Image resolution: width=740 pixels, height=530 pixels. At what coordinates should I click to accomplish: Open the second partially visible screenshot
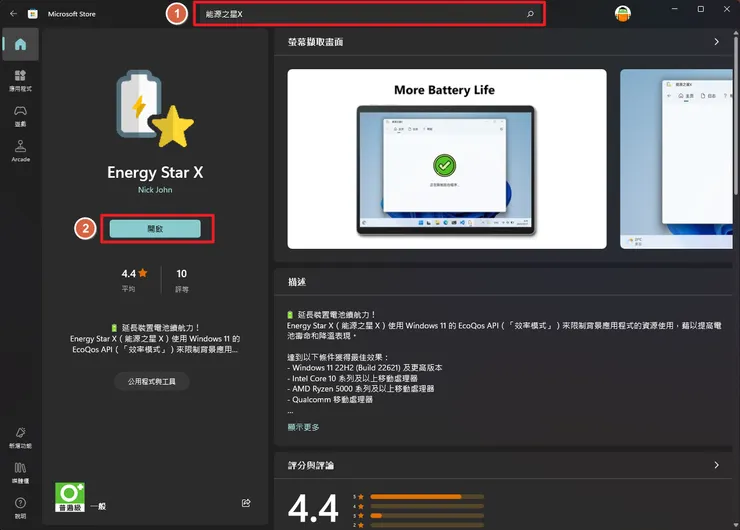676,159
